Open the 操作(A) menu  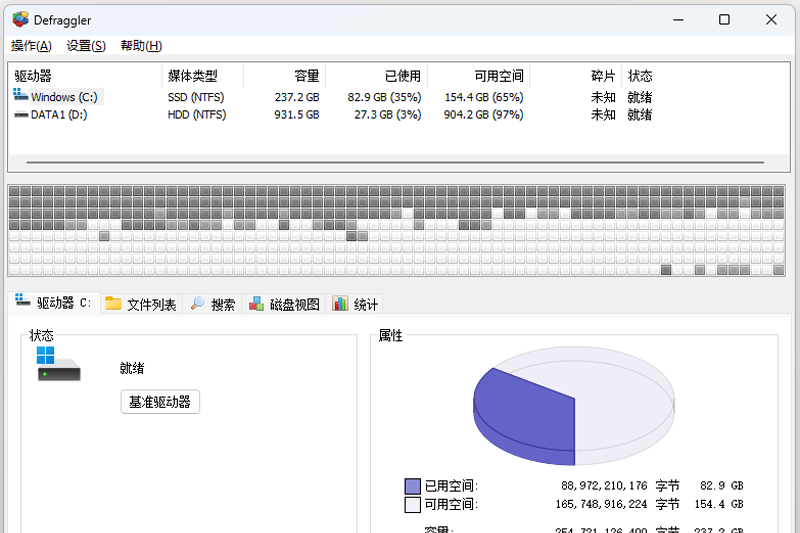point(31,46)
